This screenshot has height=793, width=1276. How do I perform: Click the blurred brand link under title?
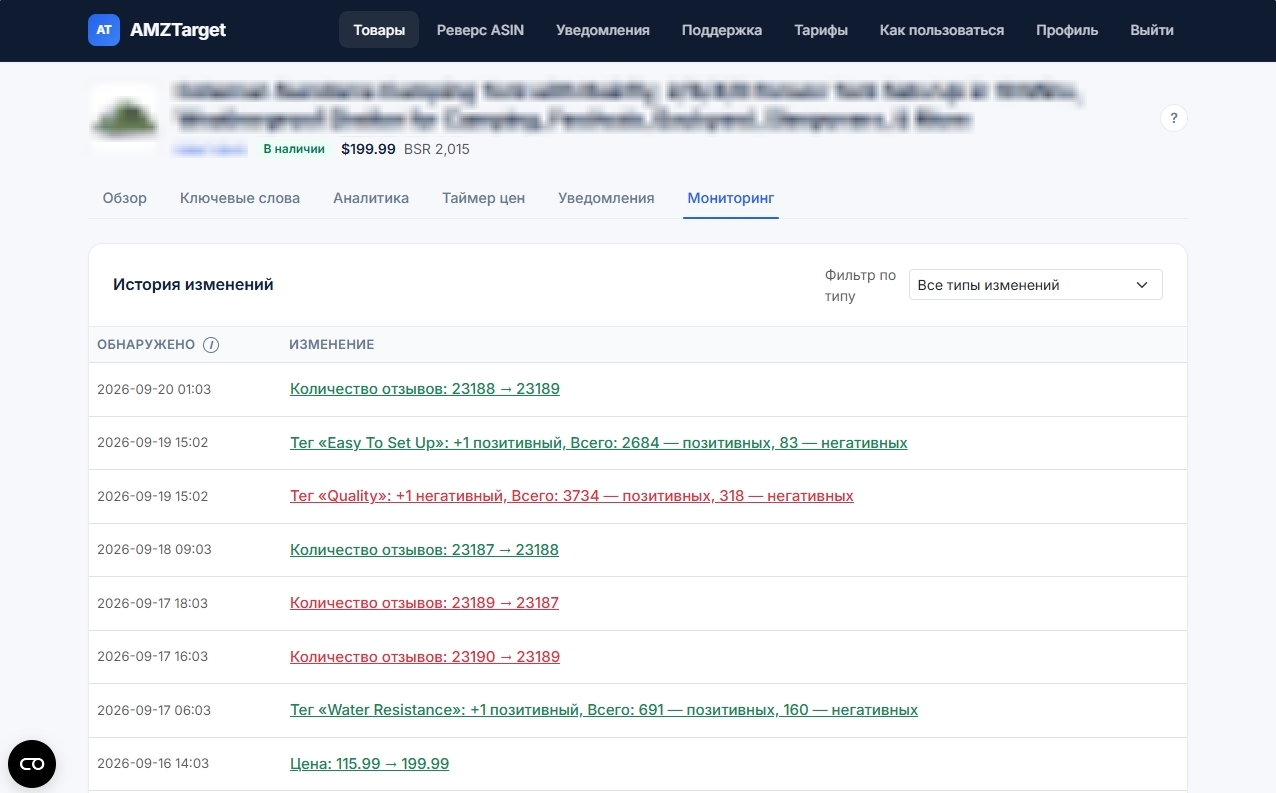[x=211, y=149]
